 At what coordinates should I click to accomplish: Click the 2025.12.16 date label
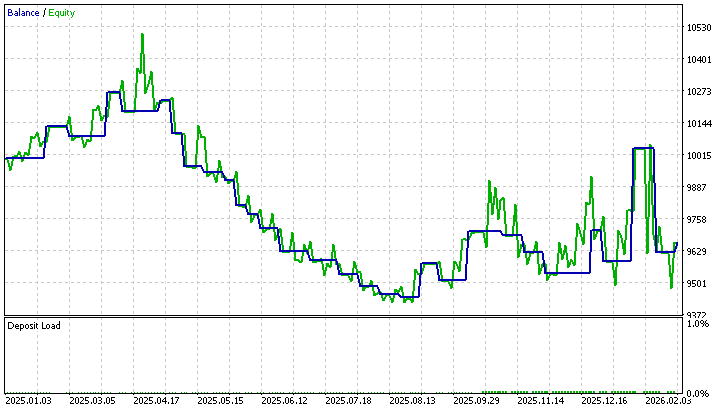point(605,401)
